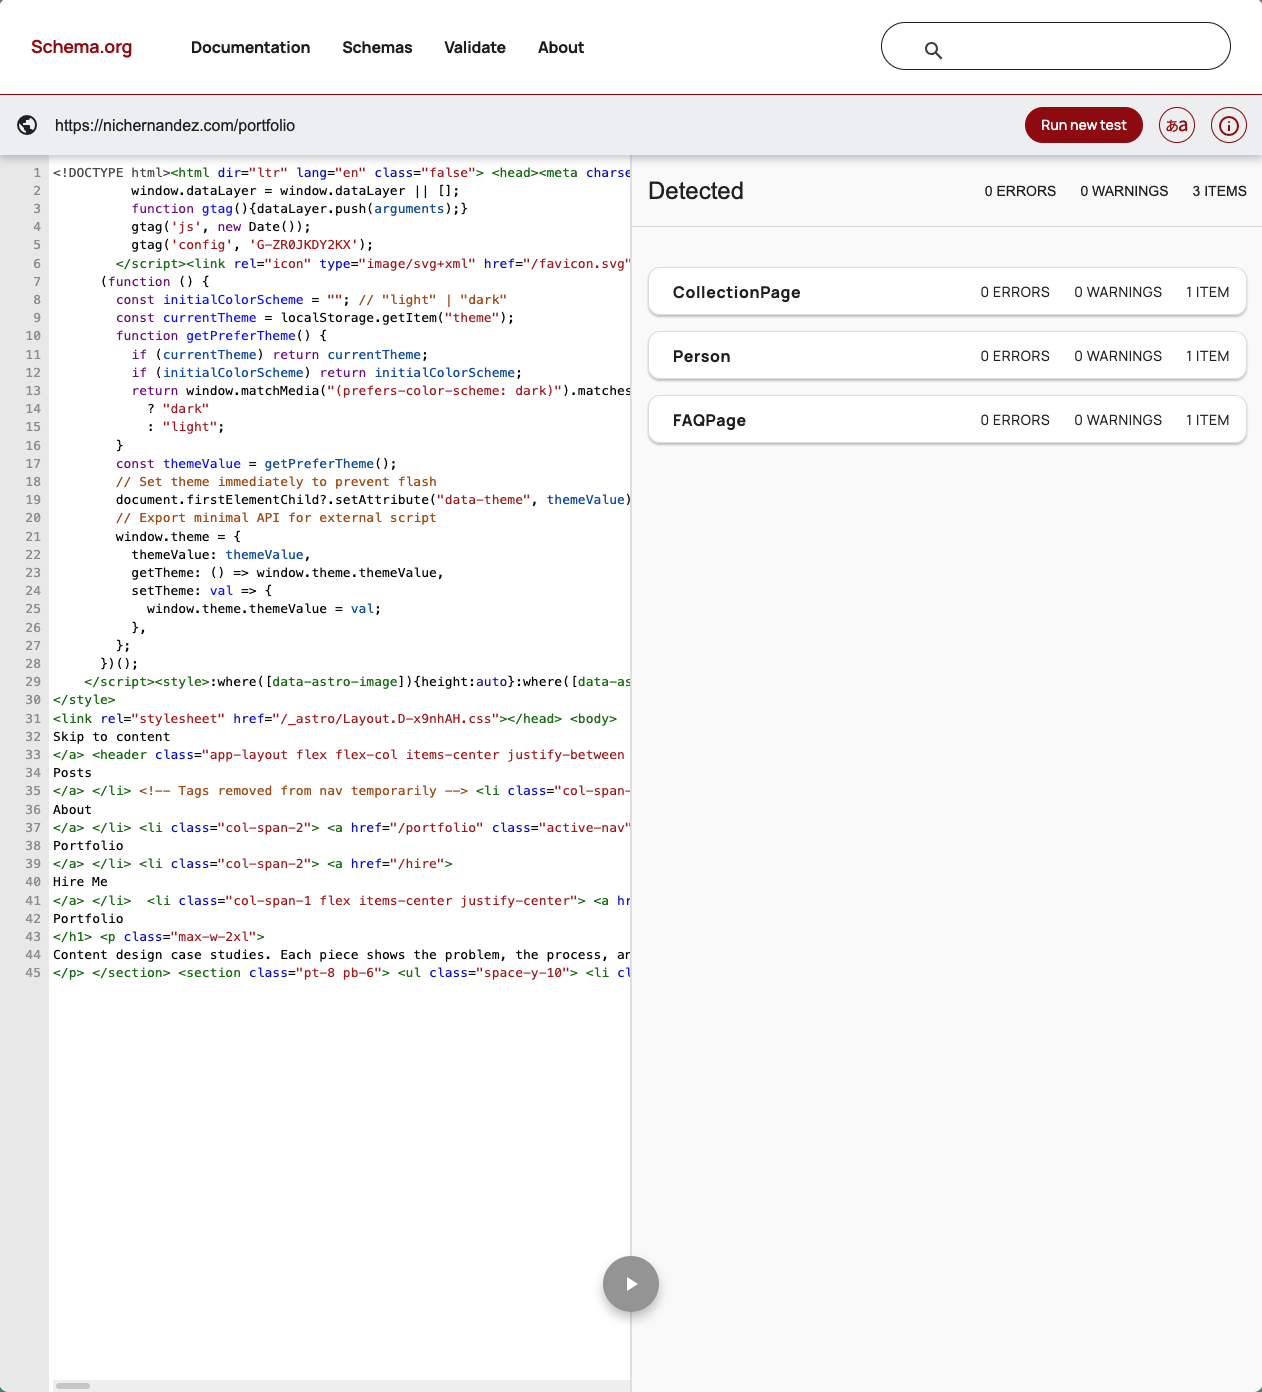Viewport: 1262px width, 1392px height.
Task: Go to the Validate page
Action: (x=475, y=47)
